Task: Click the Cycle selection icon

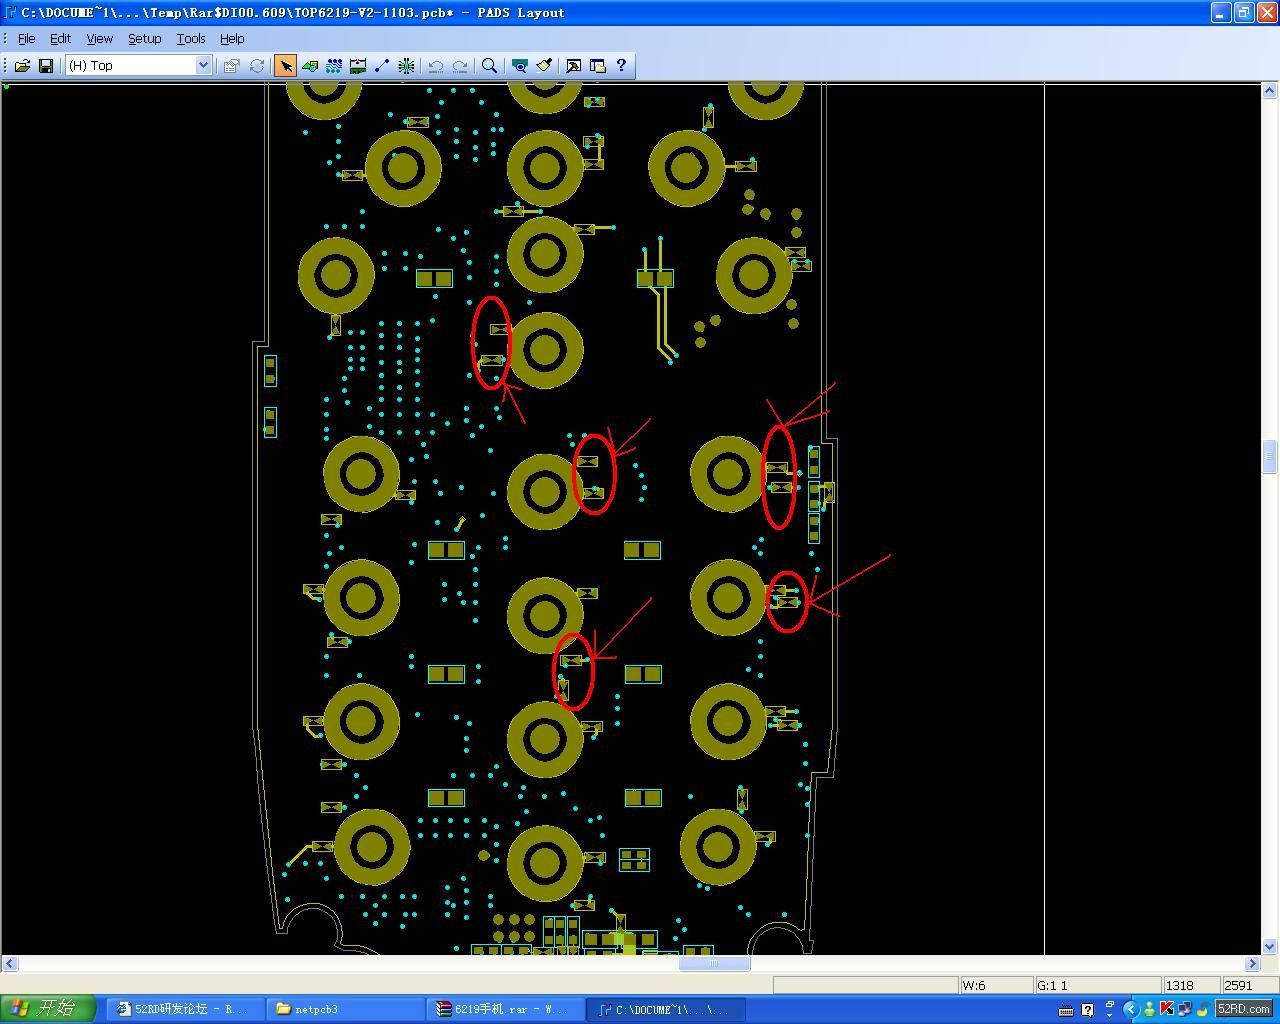Action: [x=257, y=66]
